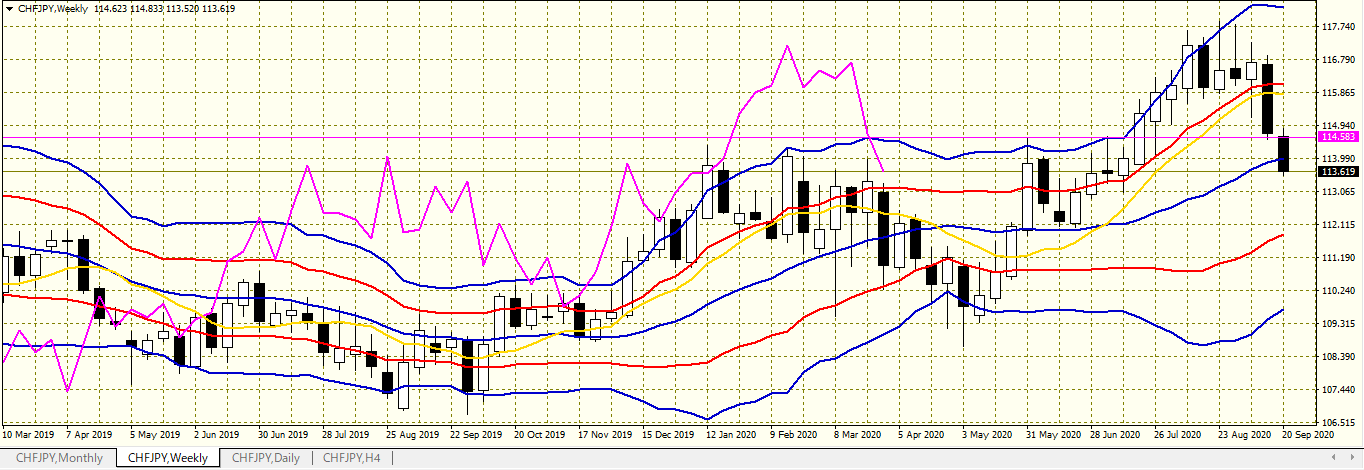The height and width of the screenshot is (470, 1364).
Task: Click the 117.740 value on the price axis
Action: 1338,27
